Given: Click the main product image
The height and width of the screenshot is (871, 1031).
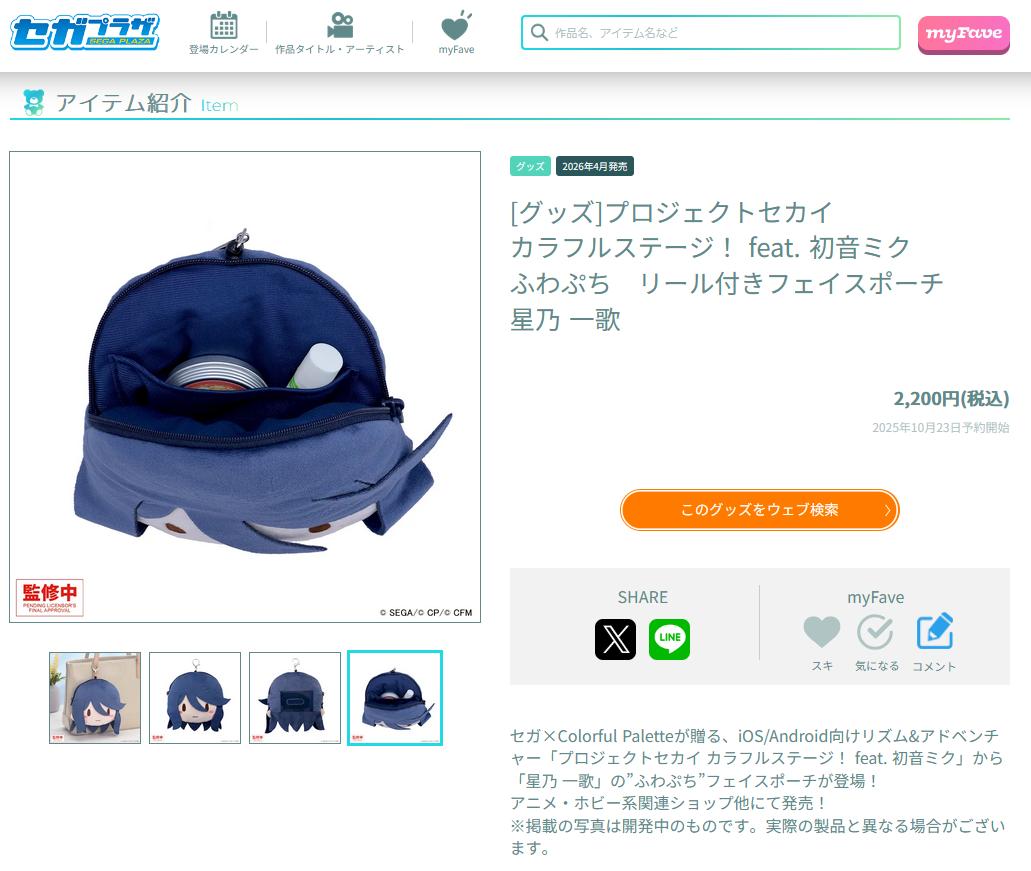Looking at the screenshot, I should tap(245, 387).
